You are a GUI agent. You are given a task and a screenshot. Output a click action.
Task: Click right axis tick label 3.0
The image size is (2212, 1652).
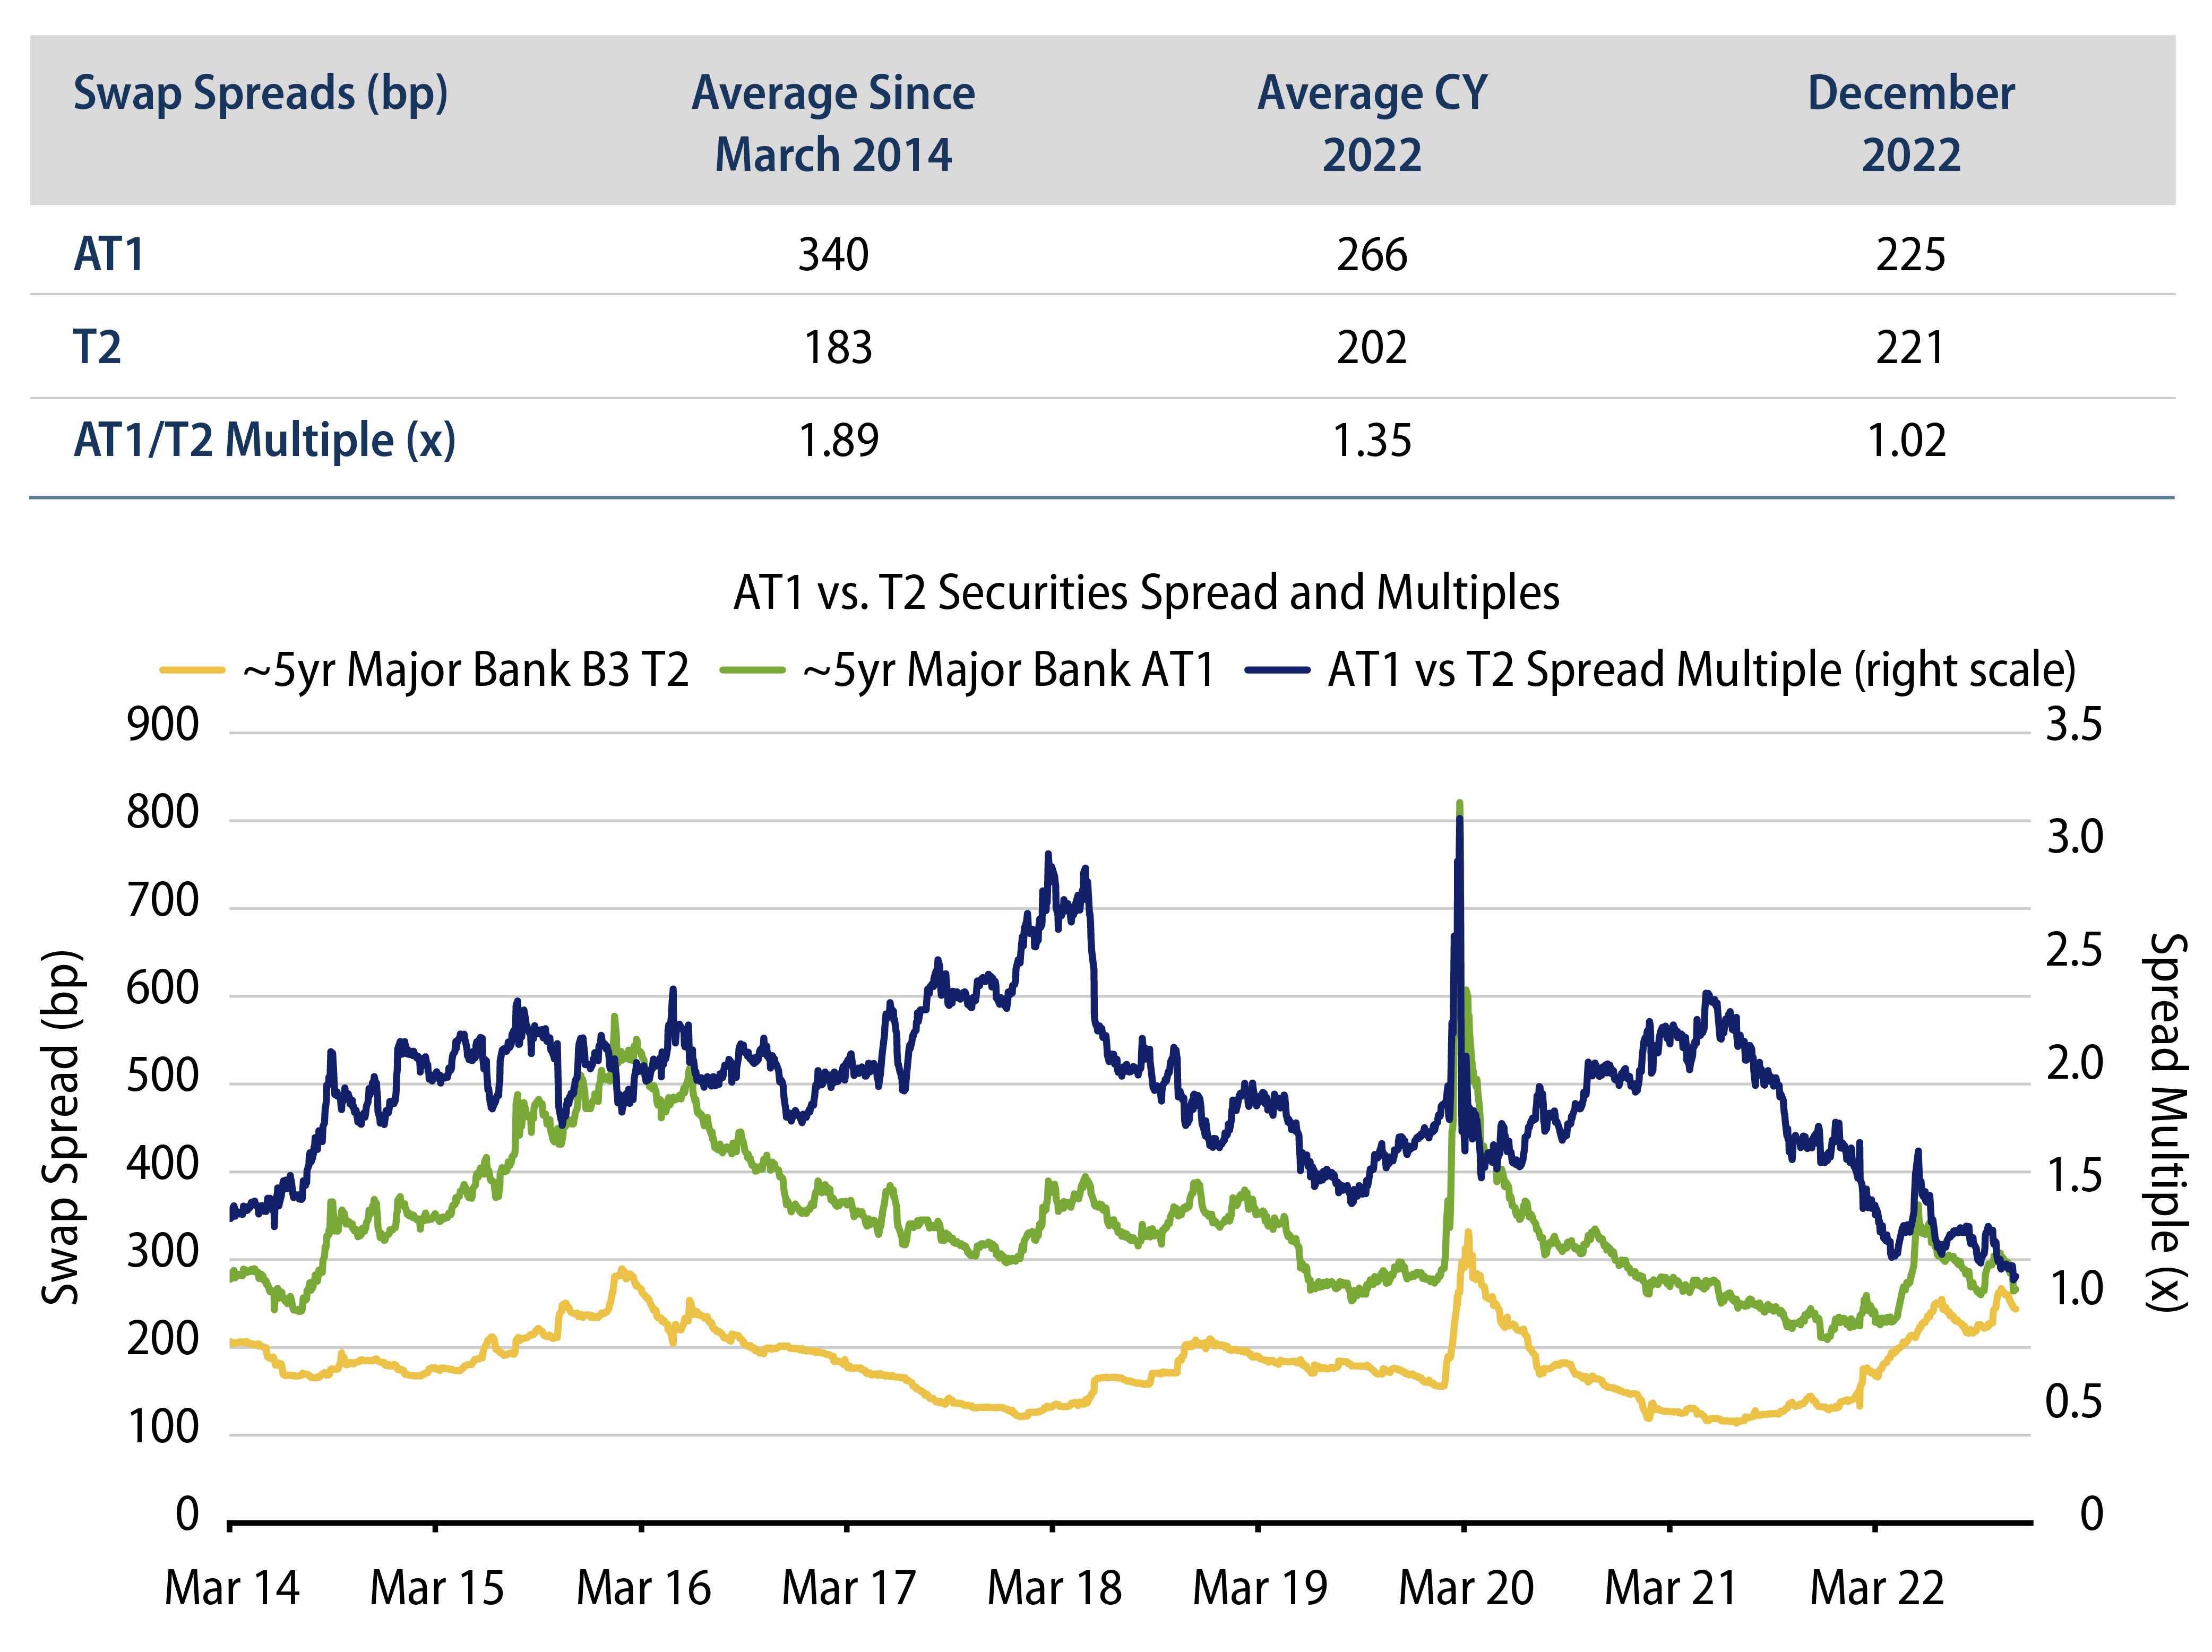[2074, 837]
